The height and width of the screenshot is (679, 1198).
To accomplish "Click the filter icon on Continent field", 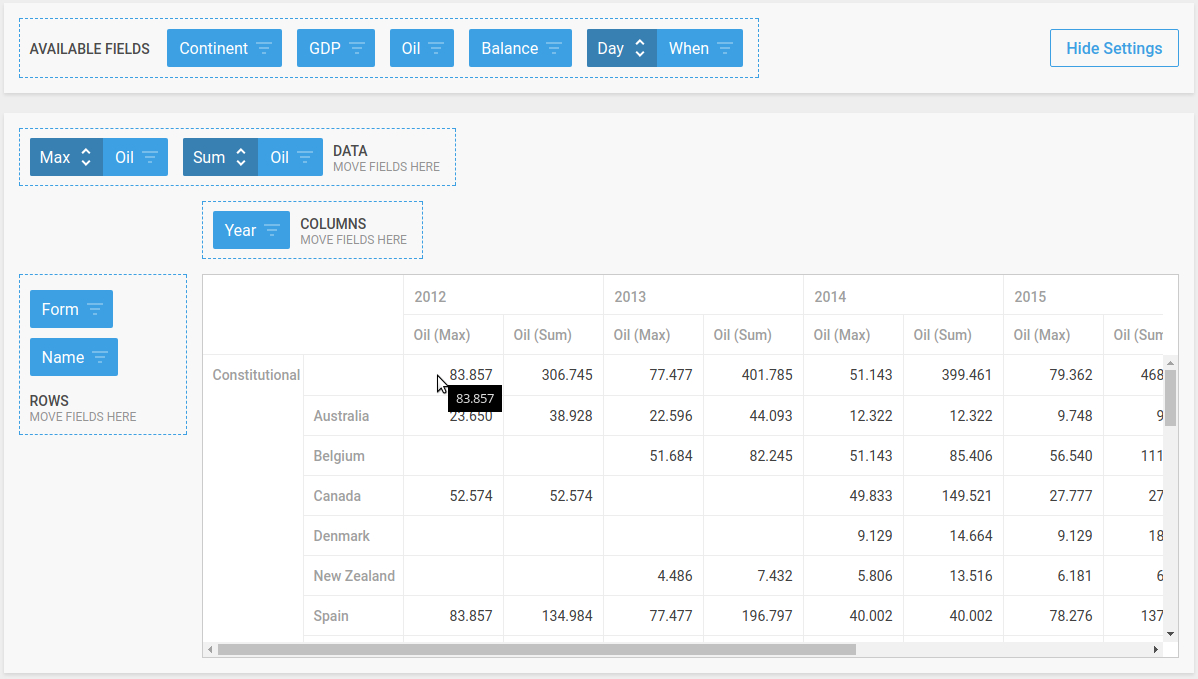I will (264, 48).
